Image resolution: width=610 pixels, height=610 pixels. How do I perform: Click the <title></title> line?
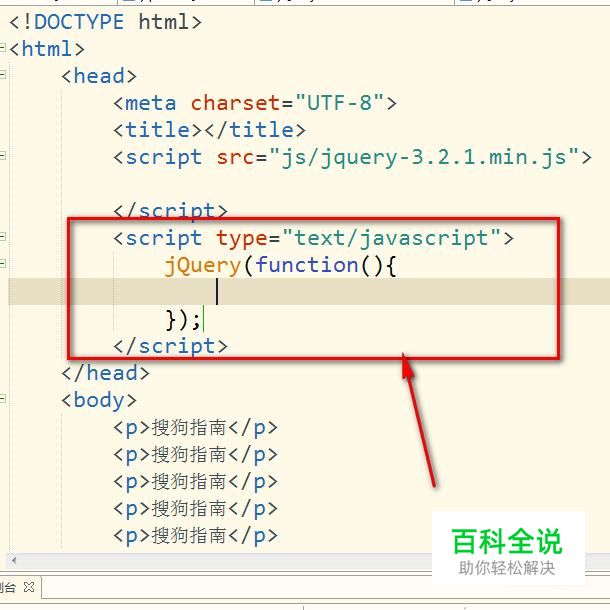point(209,130)
